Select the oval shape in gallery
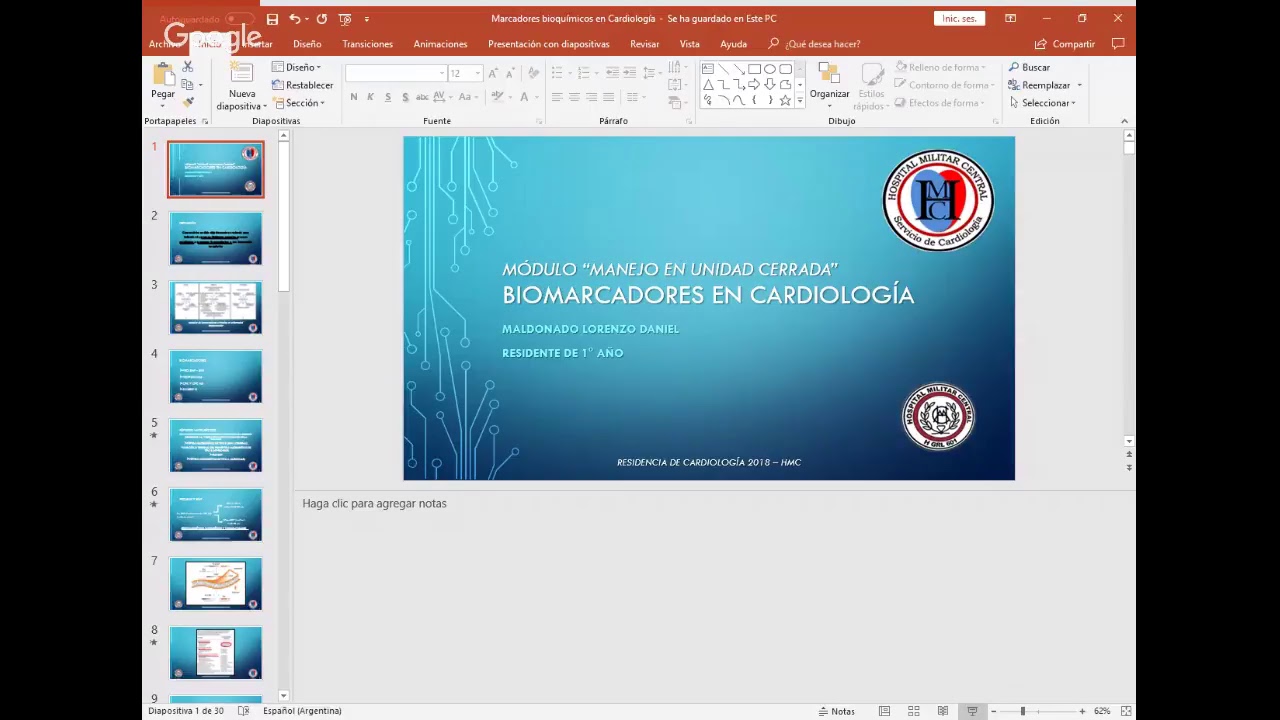Viewport: 1280px width, 720px height. (x=770, y=69)
